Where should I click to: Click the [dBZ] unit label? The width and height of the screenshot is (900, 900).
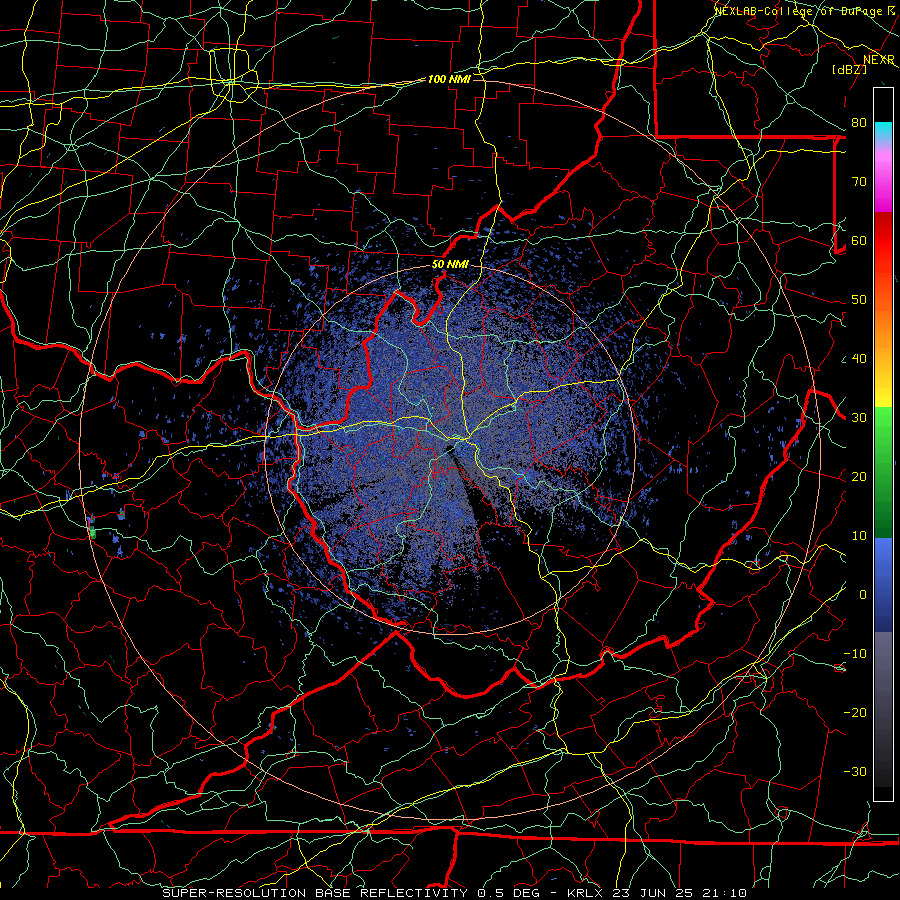coord(849,69)
